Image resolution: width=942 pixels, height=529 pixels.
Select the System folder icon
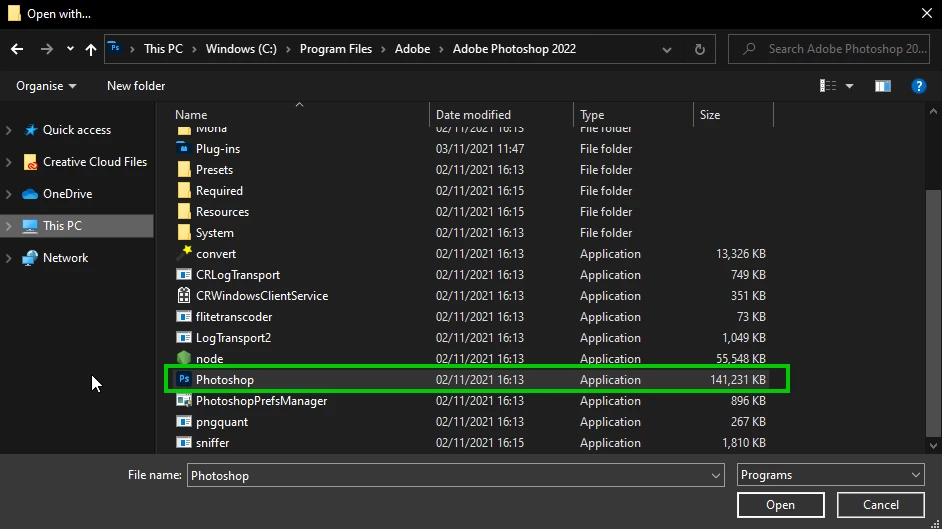pos(184,232)
